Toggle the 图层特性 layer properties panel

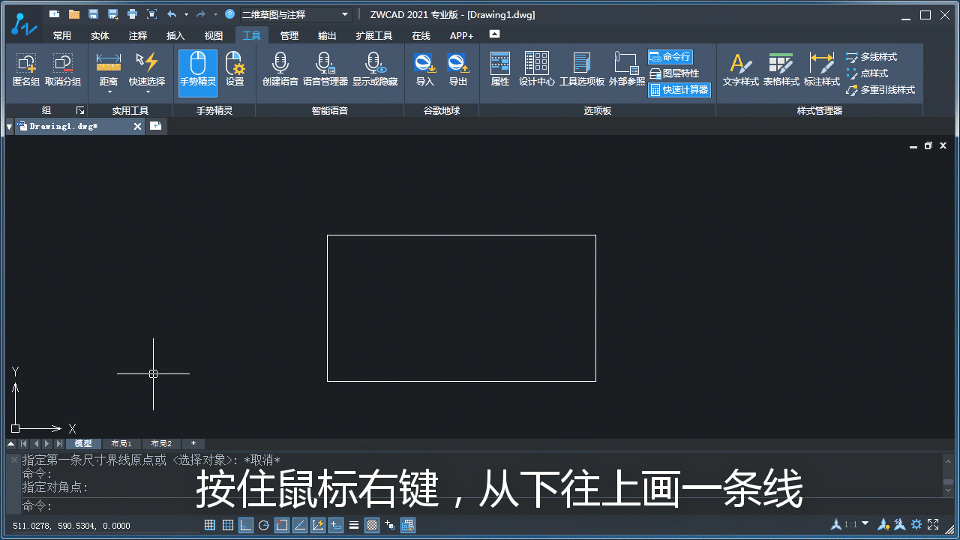coord(674,73)
